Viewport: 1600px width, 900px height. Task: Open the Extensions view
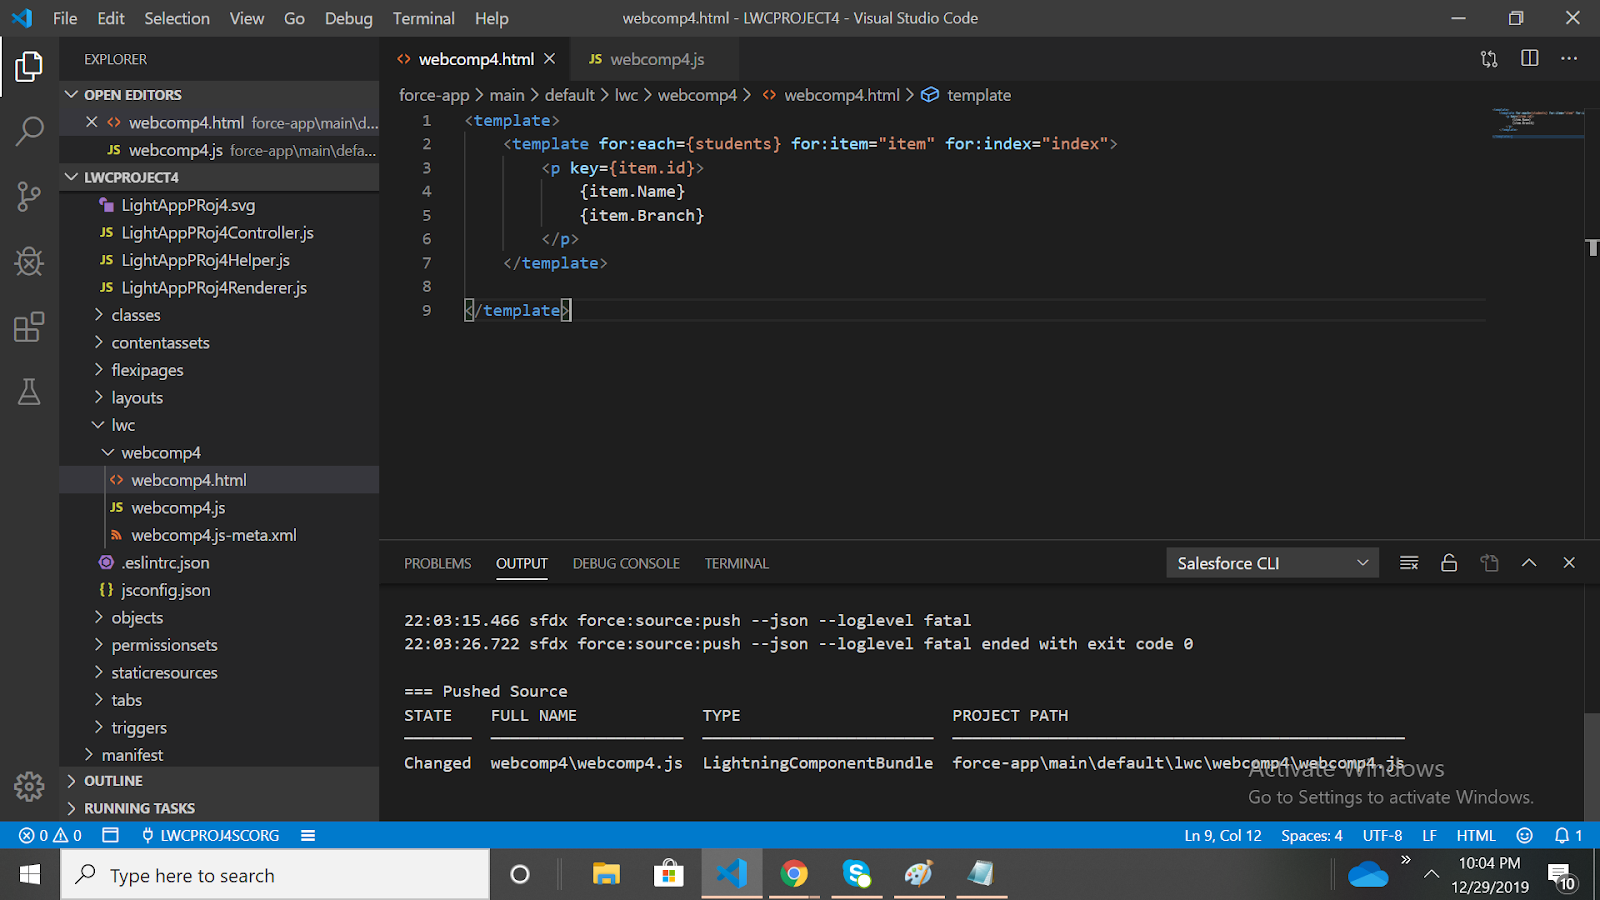[x=29, y=326]
